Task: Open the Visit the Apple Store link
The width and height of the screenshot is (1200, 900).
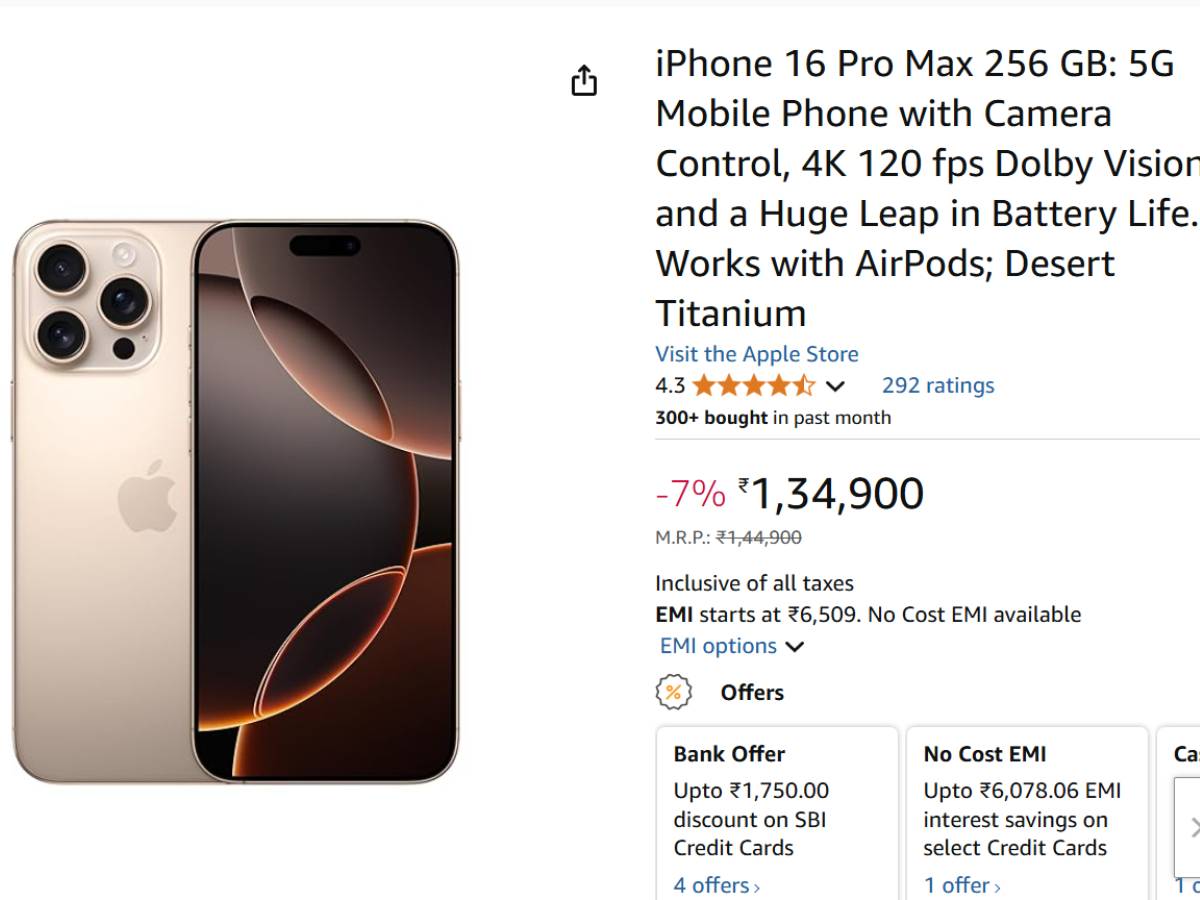Action: coord(756,354)
